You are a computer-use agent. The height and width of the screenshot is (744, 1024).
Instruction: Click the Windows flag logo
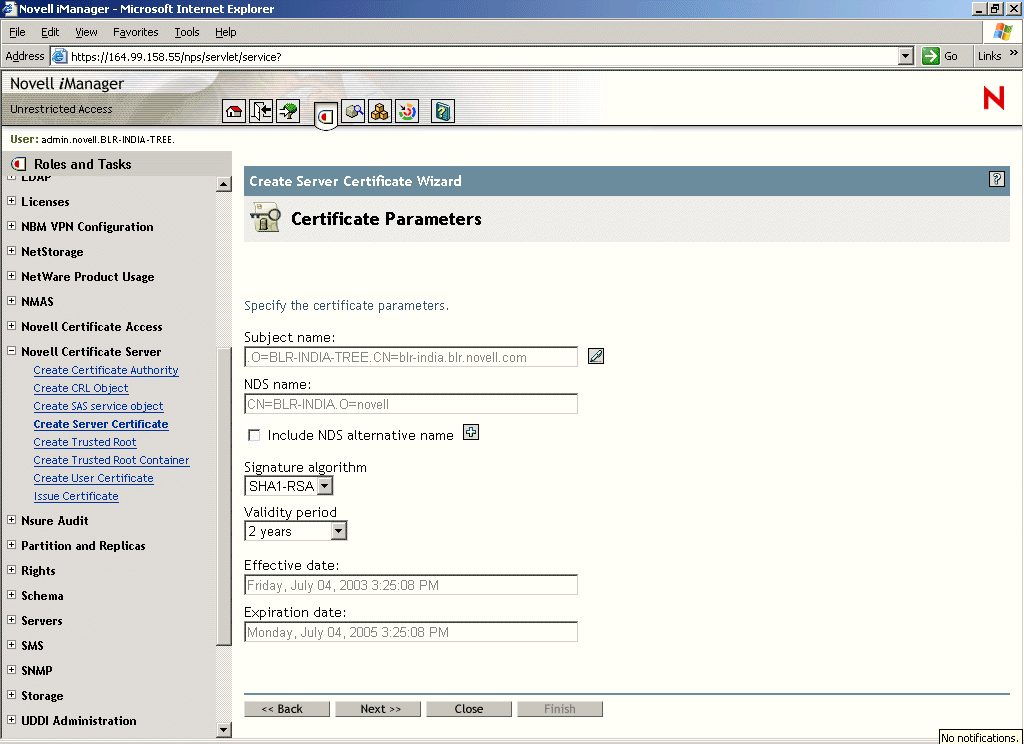[1002, 31]
